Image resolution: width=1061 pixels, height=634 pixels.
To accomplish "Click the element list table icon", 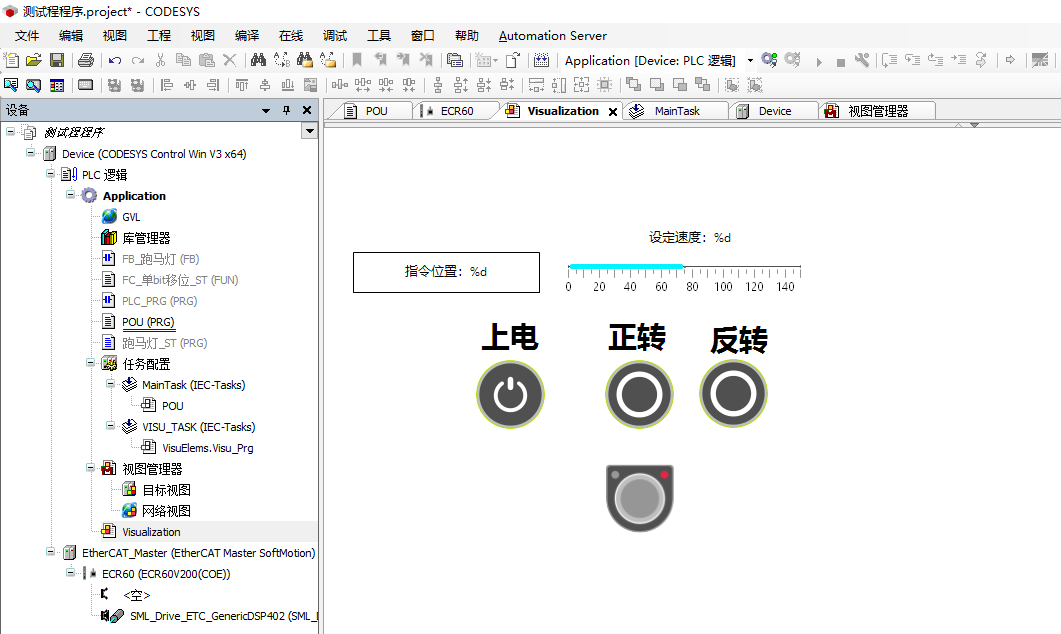I will pyautogui.click(x=57, y=85).
